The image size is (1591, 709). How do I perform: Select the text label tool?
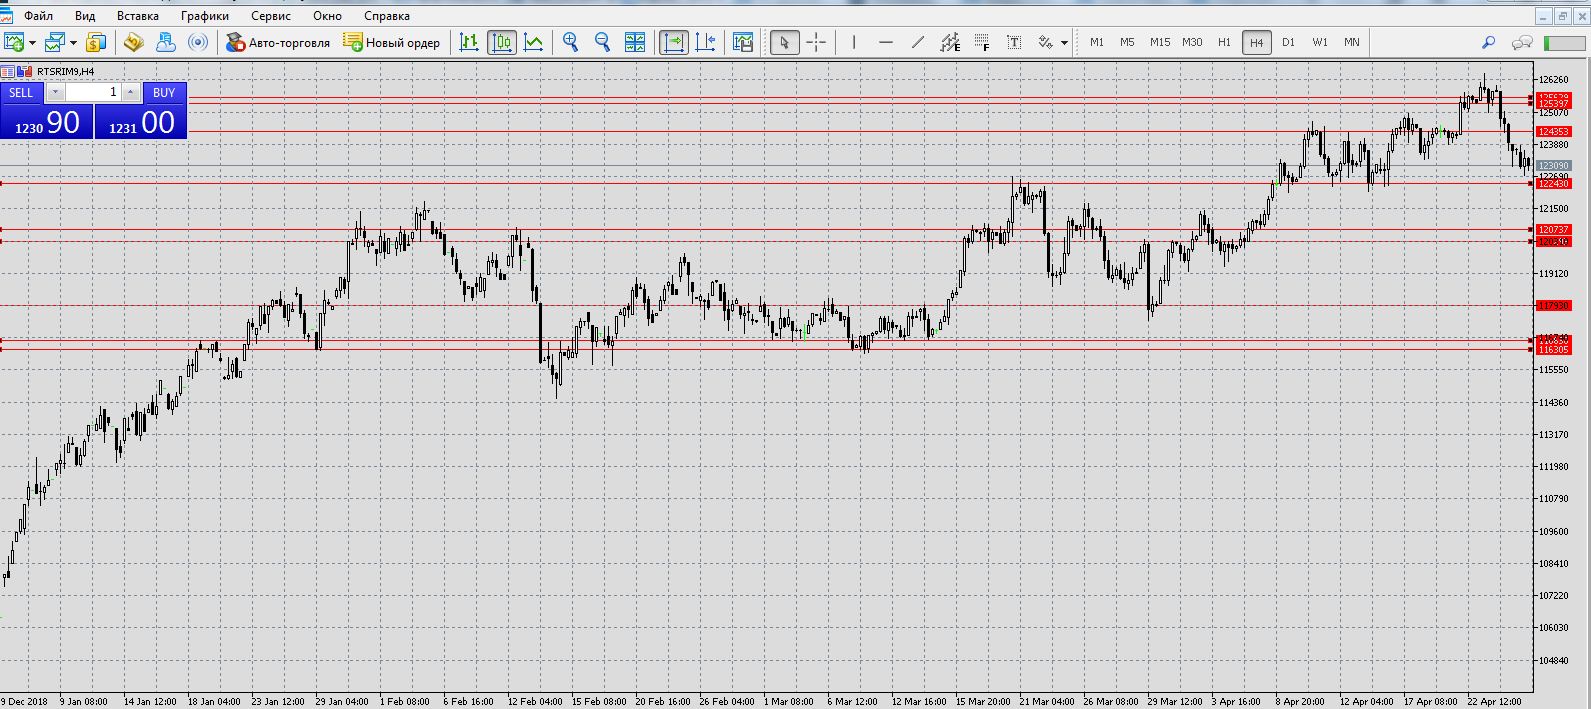[x=1014, y=42]
